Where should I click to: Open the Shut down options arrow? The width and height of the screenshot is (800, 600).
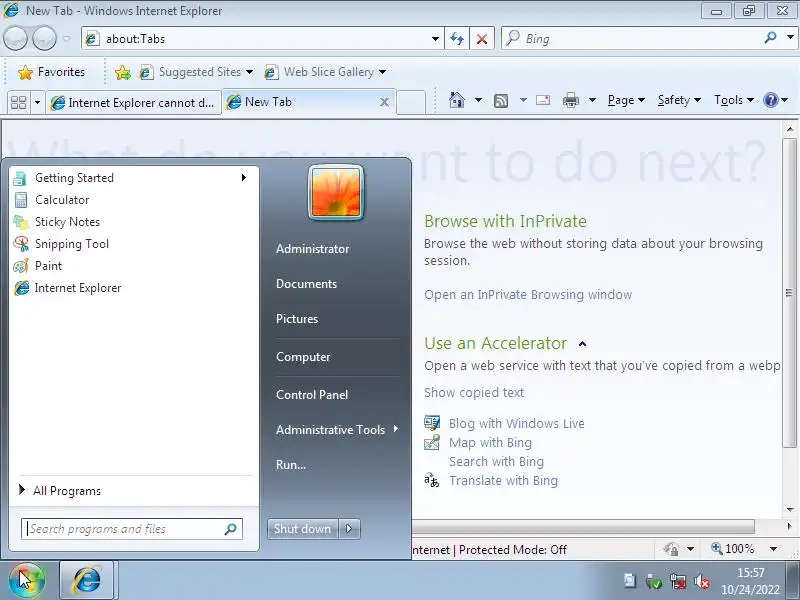coord(349,529)
